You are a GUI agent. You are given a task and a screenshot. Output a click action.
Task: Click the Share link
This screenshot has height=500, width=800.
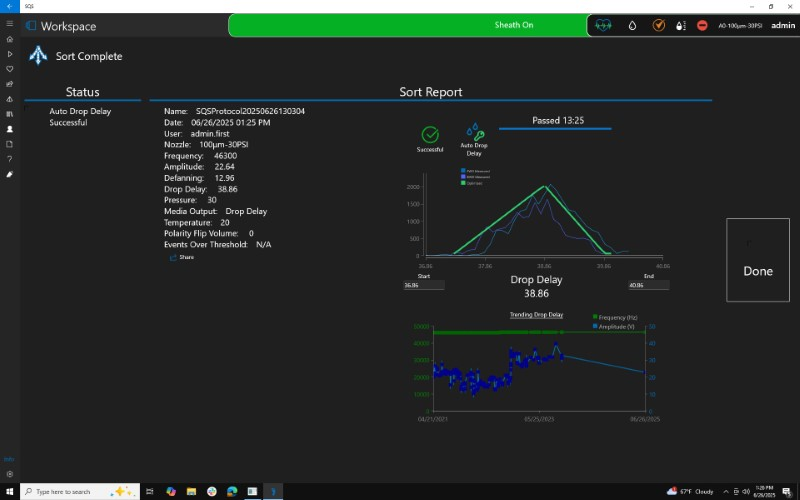click(x=186, y=257)
